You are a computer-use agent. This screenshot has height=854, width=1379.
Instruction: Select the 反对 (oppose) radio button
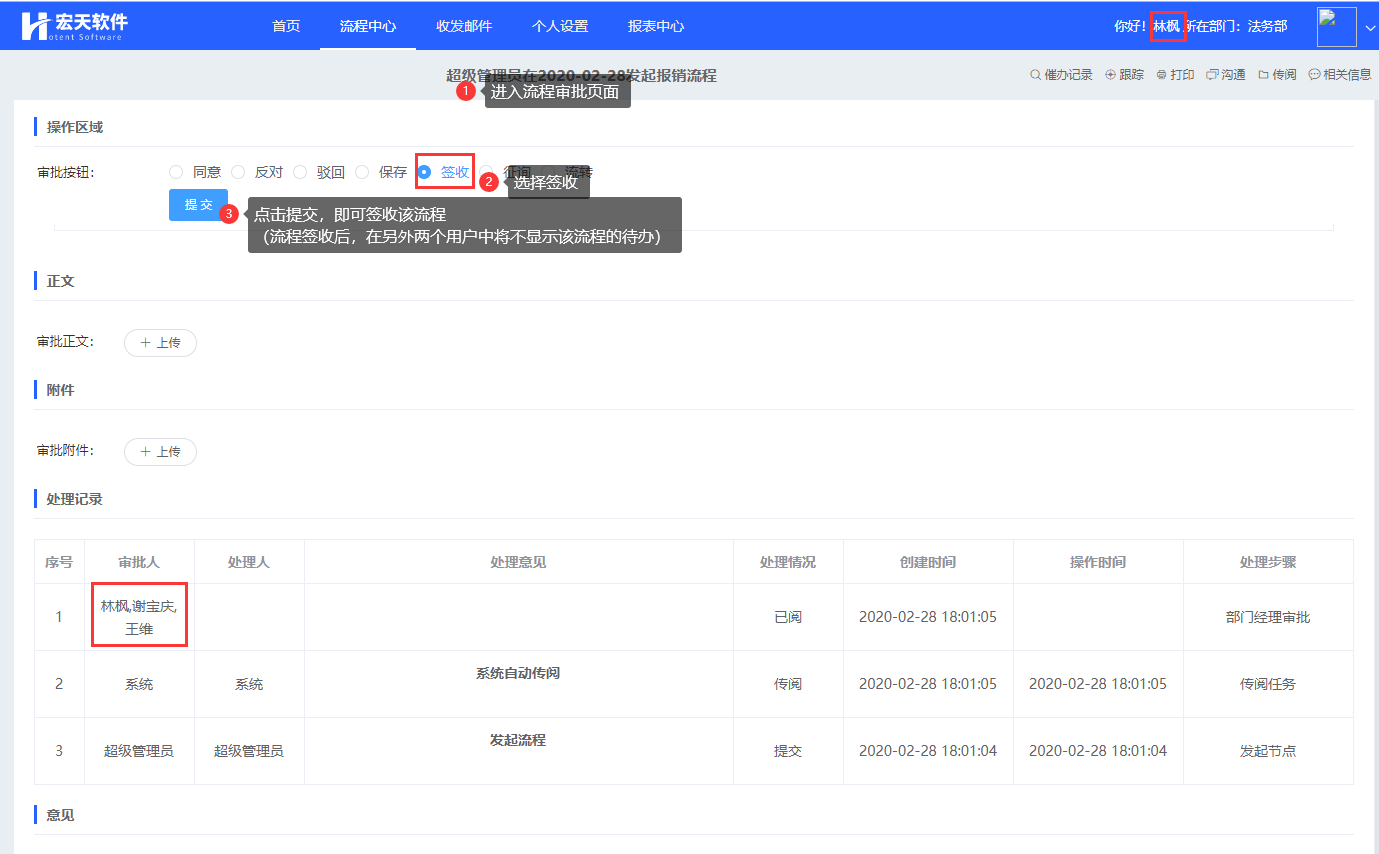(238, 172)
